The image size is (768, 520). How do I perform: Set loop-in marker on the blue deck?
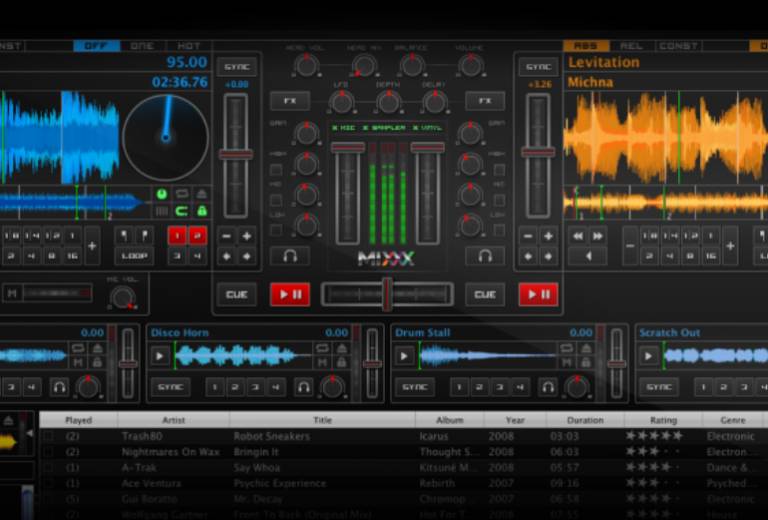124,236
